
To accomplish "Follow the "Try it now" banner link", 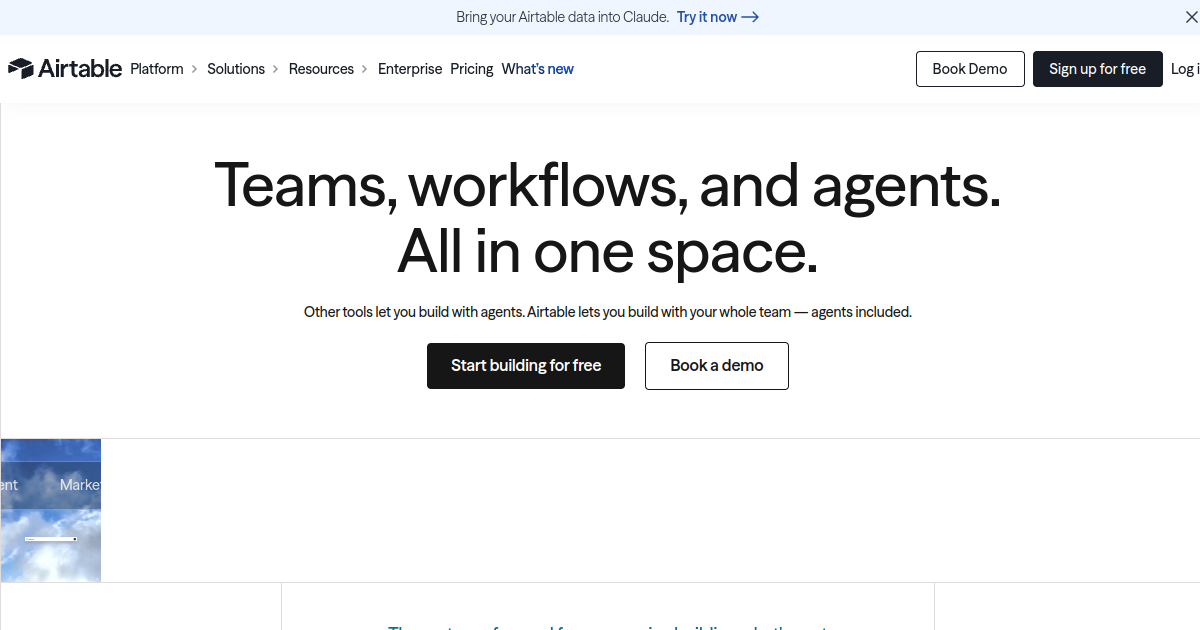I will (718, 17).
